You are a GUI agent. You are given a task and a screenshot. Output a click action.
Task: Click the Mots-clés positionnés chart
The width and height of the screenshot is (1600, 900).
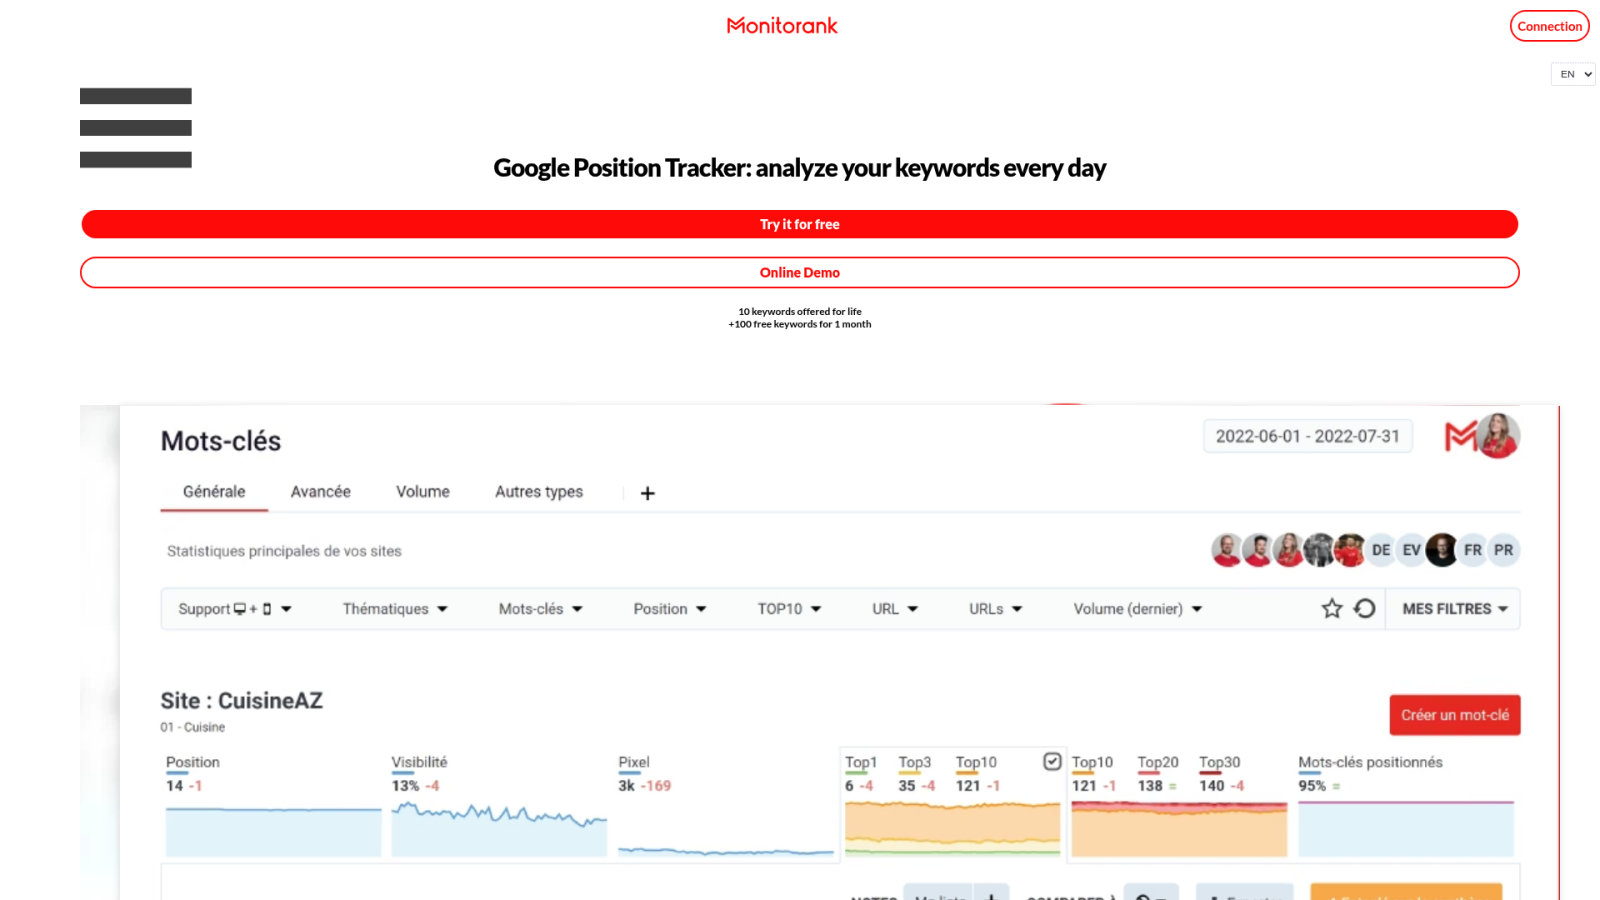[x=1406, y=828]
